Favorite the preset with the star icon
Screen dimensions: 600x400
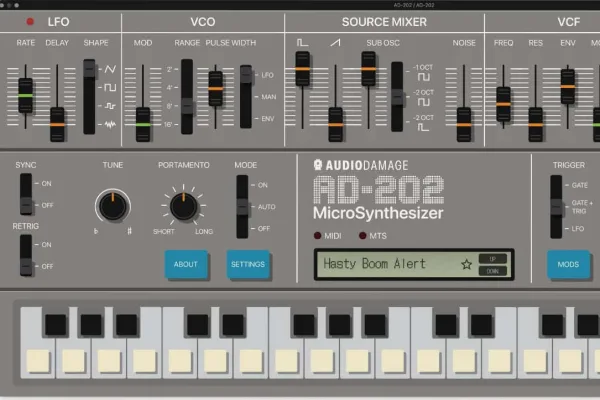pos(466,264)
